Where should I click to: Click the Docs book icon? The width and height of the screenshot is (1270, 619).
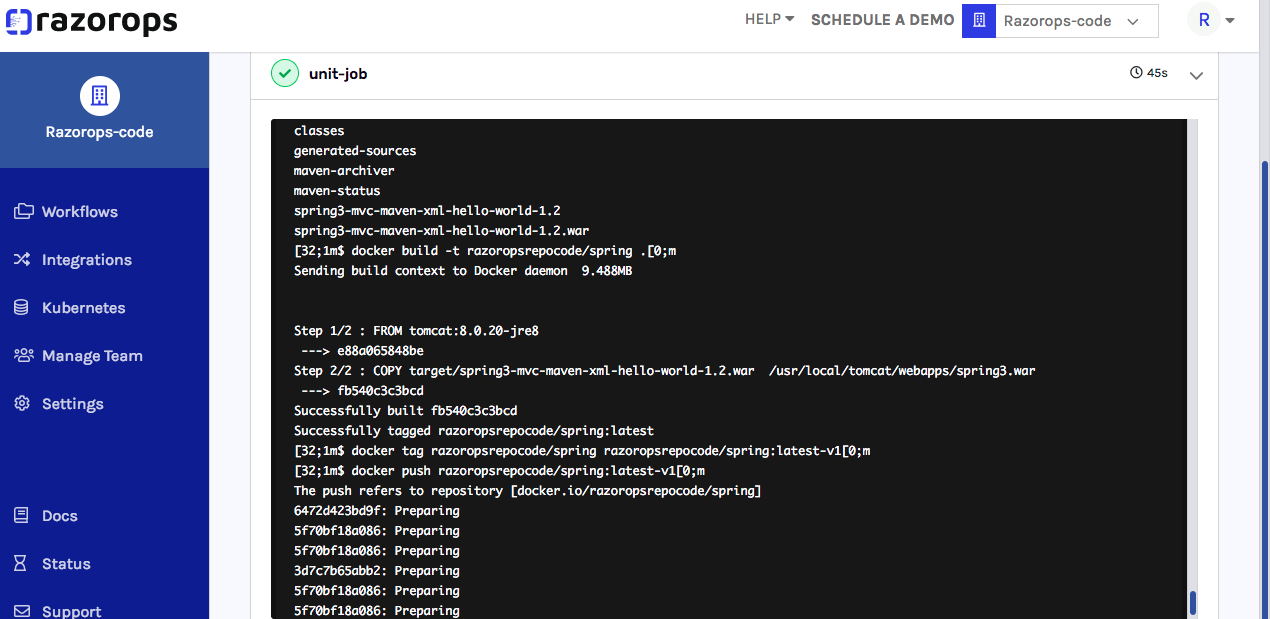pyautogui.click(x=22, y=516)
